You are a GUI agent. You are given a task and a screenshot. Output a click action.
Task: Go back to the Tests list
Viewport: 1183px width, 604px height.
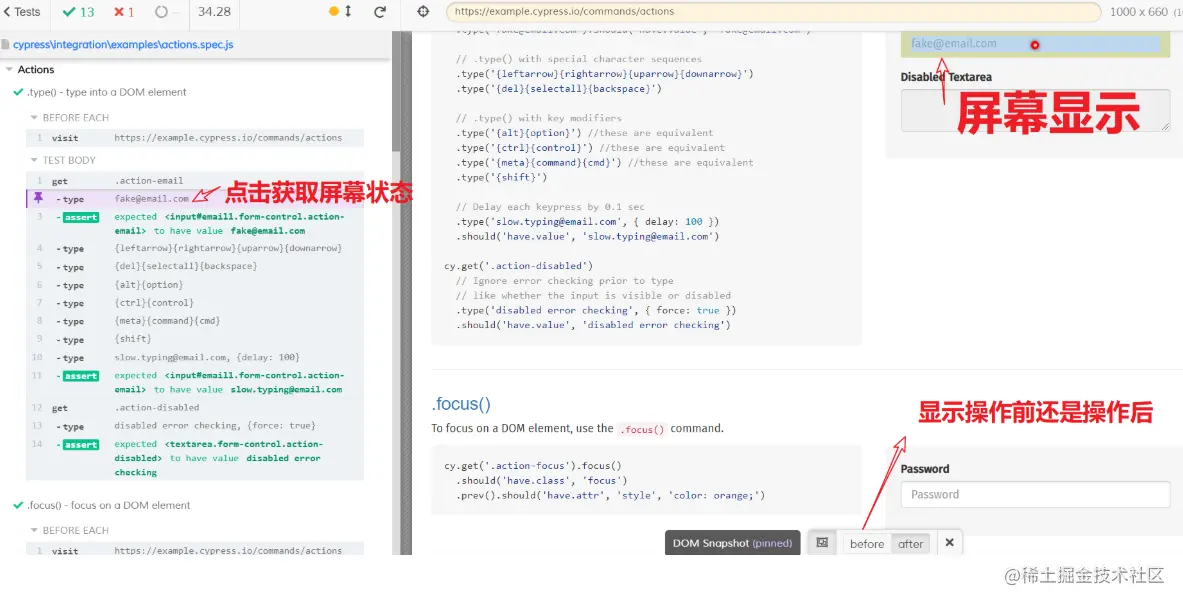tap(23, 12)
